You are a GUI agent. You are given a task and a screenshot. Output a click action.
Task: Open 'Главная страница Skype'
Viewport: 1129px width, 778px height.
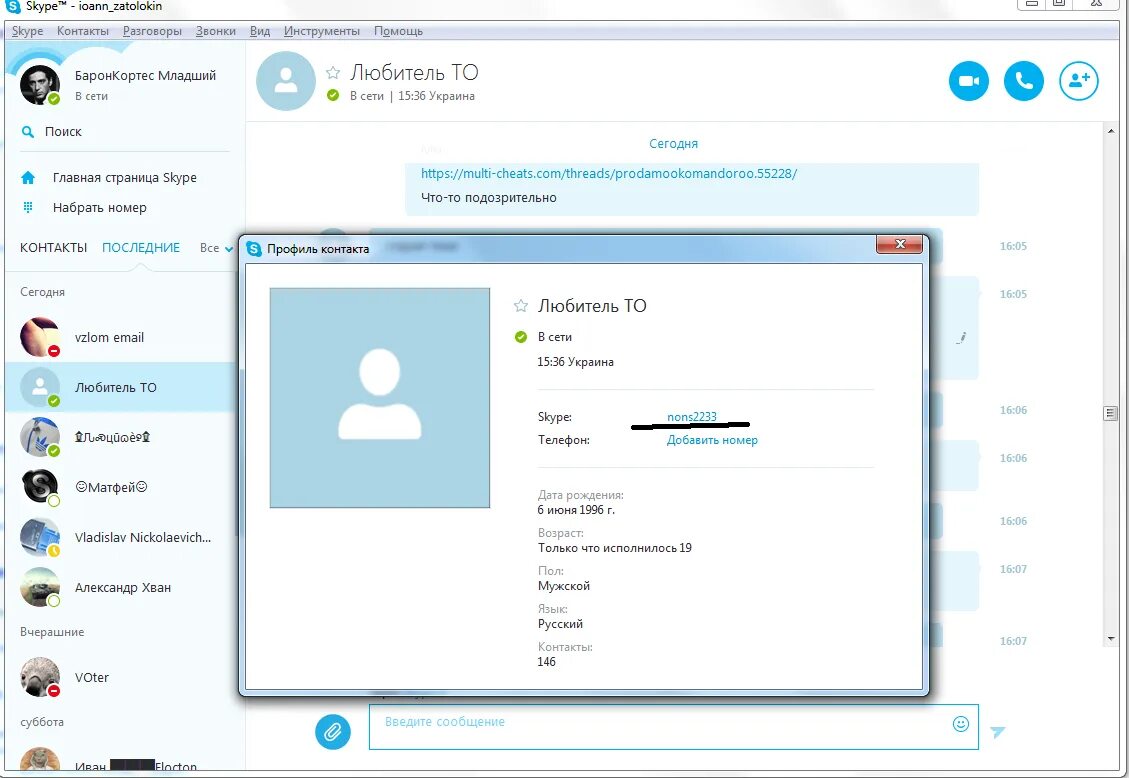tap(125, 178)
